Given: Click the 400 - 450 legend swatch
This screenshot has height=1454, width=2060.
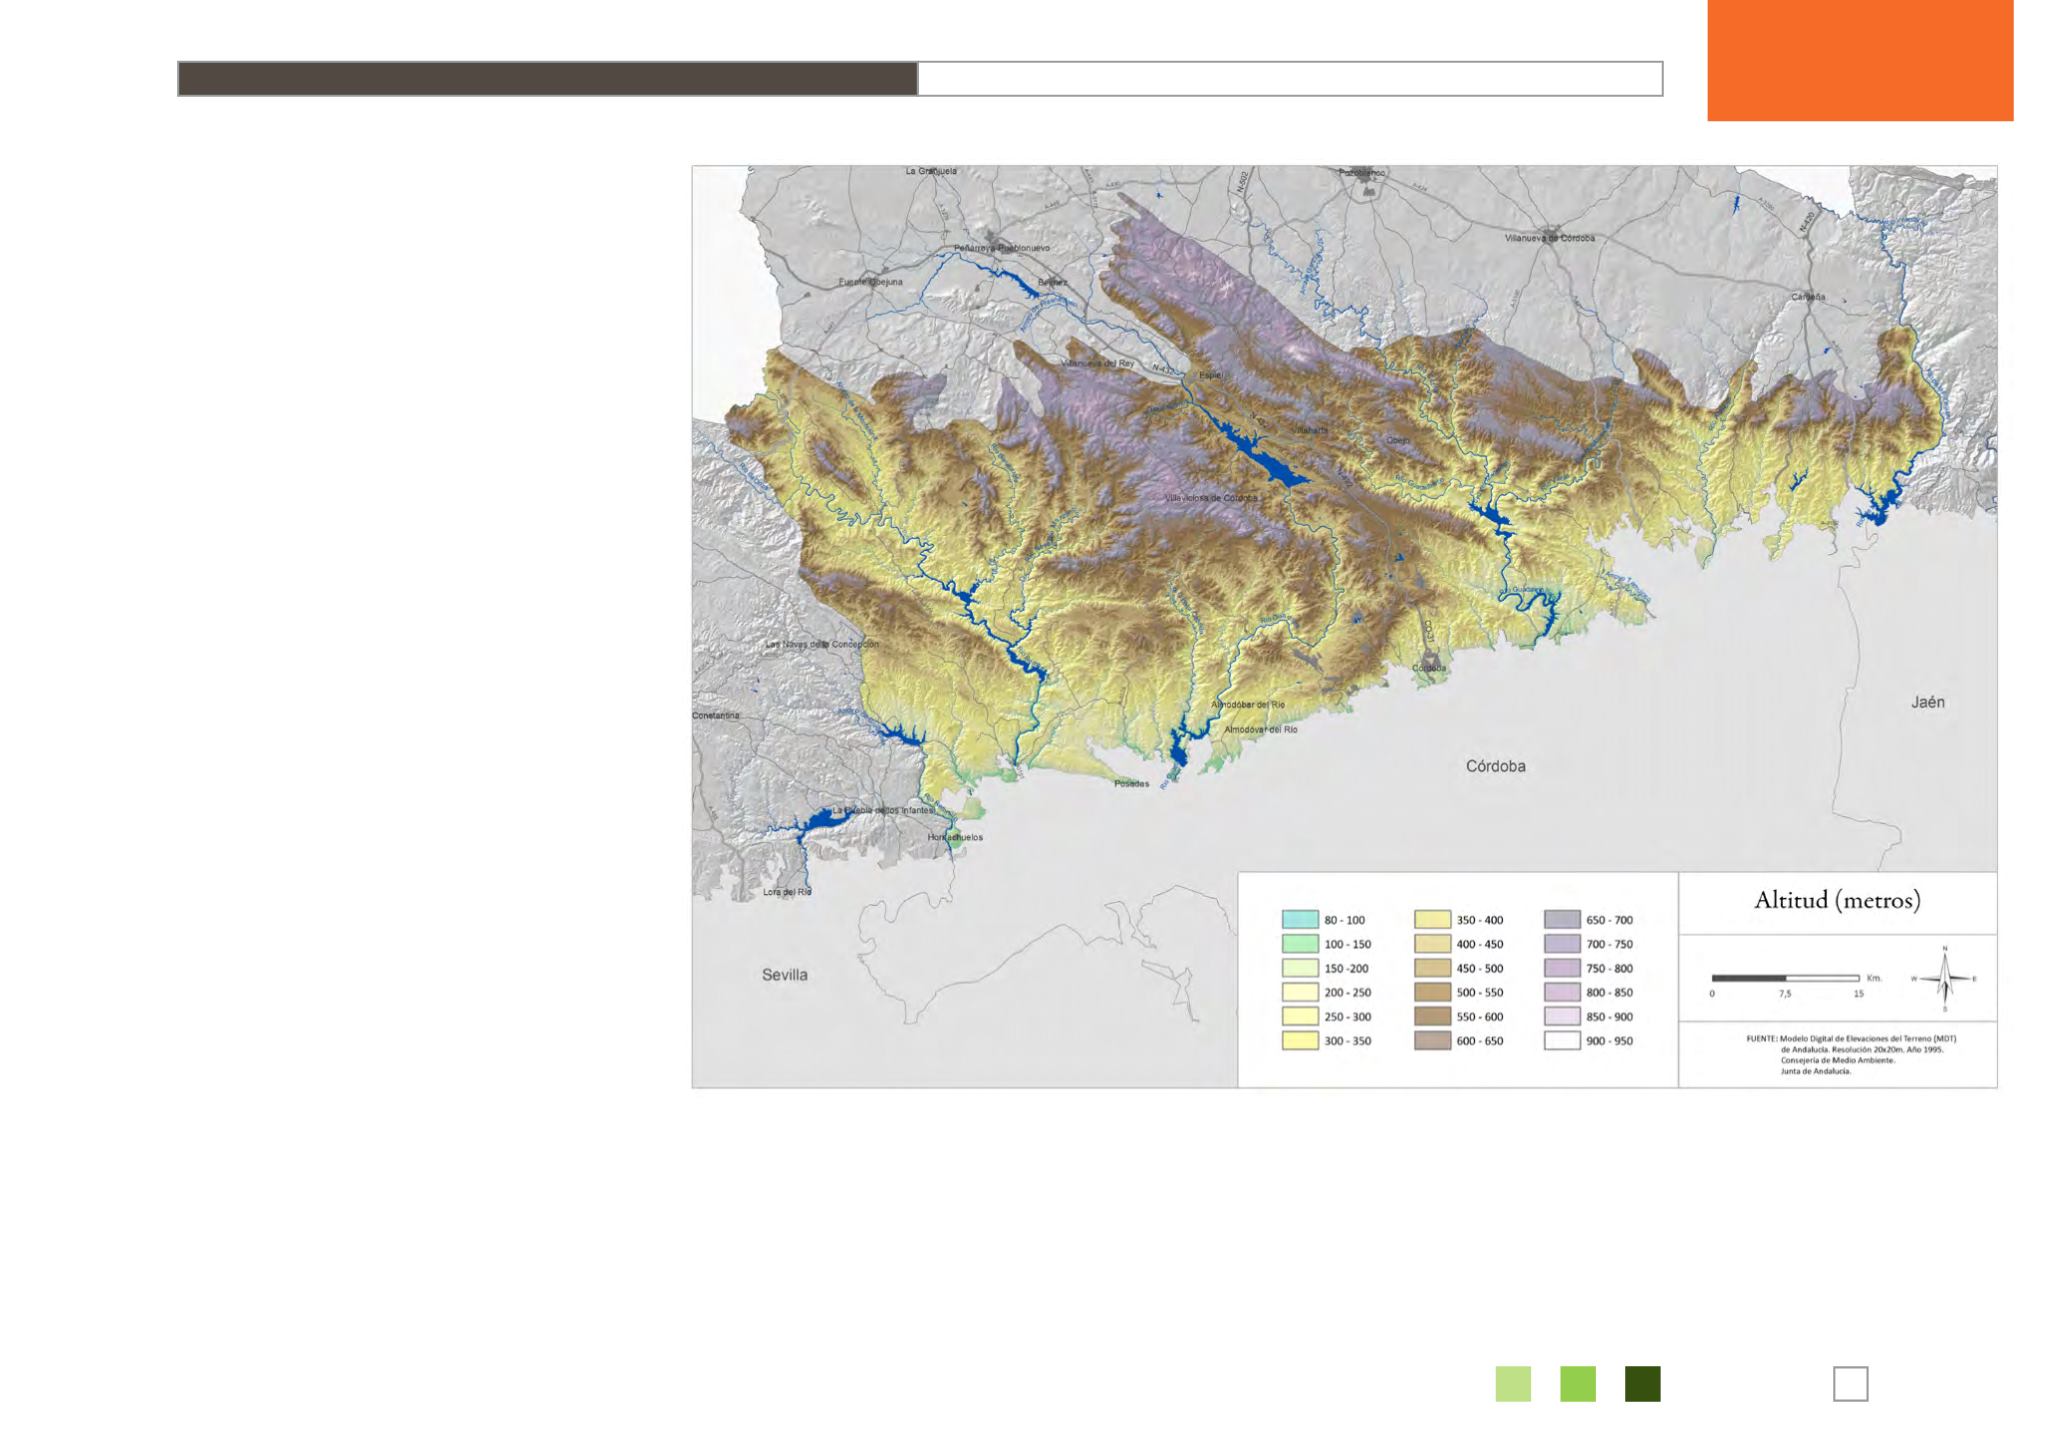Looking at the screenshot, I should coord(1432,944).
